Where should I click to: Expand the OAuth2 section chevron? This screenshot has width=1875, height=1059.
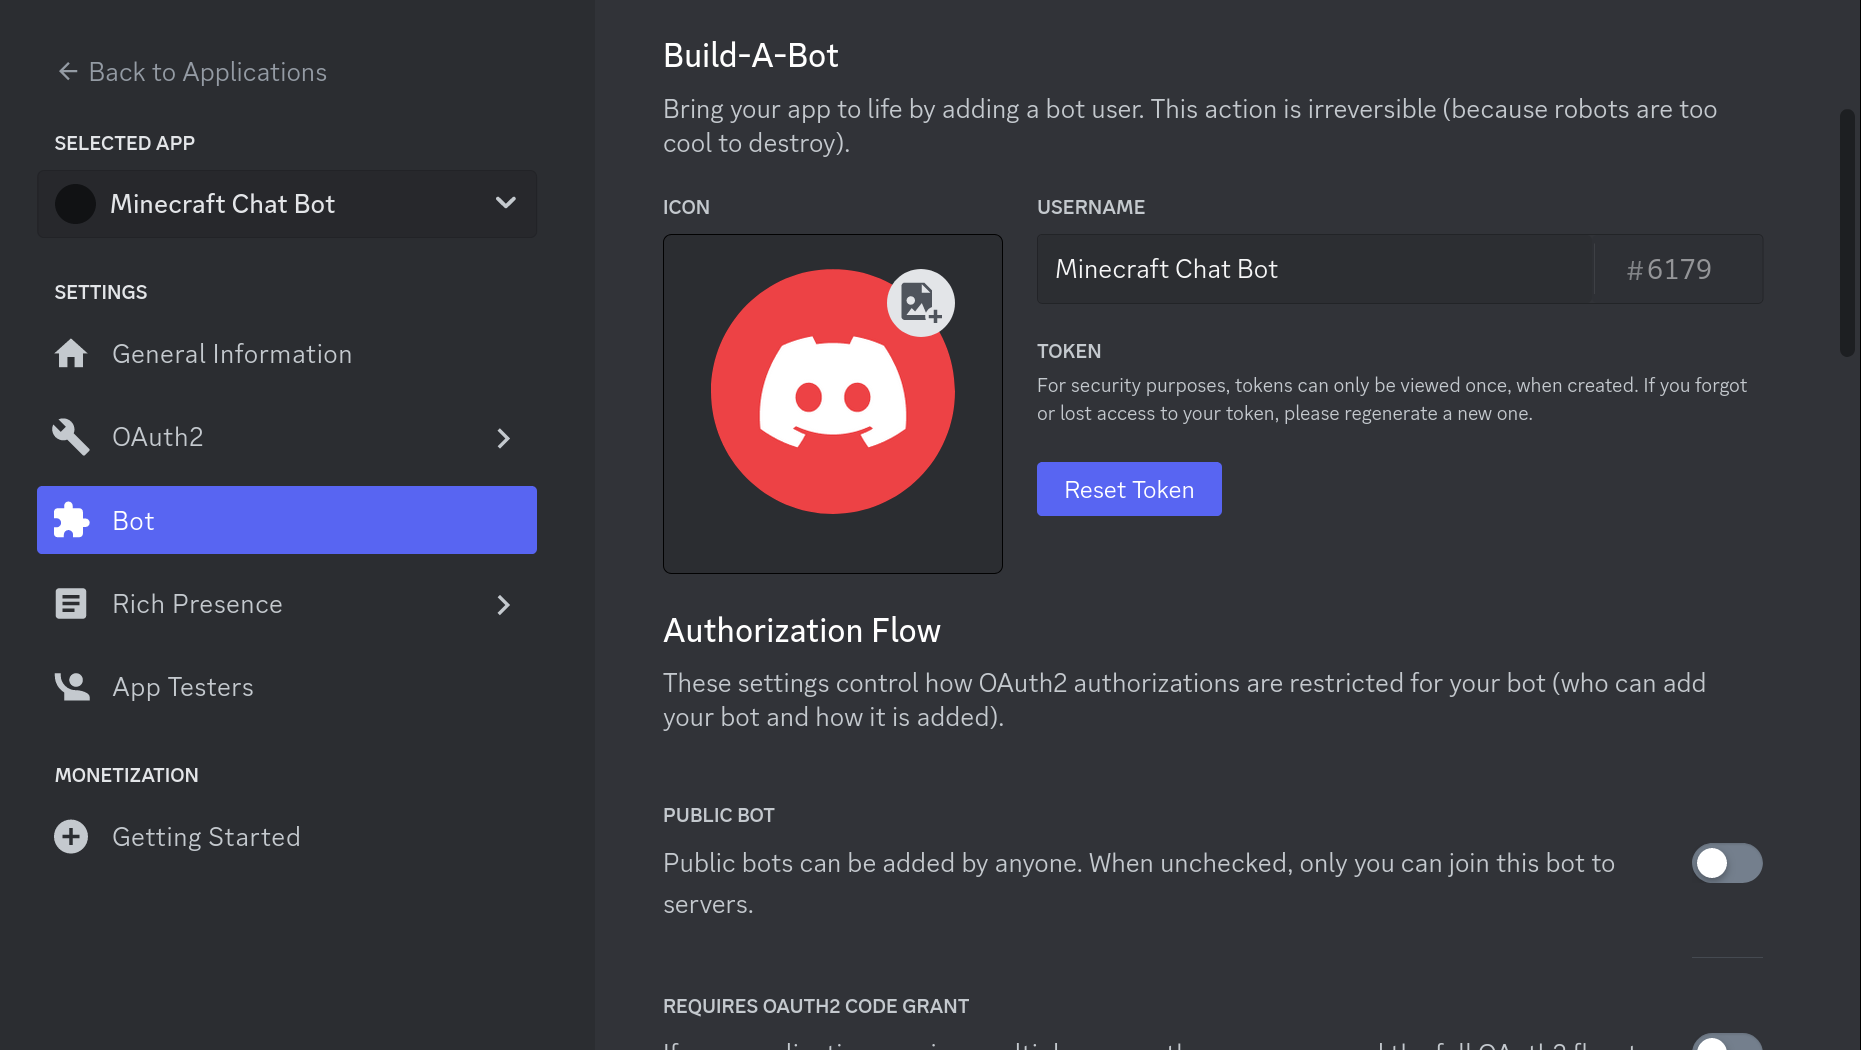(504, 438)
